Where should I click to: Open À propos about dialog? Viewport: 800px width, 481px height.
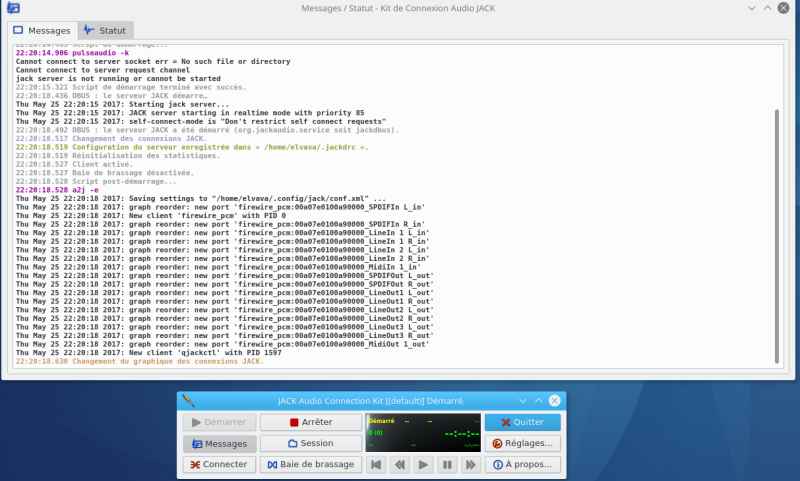(522, 464)
